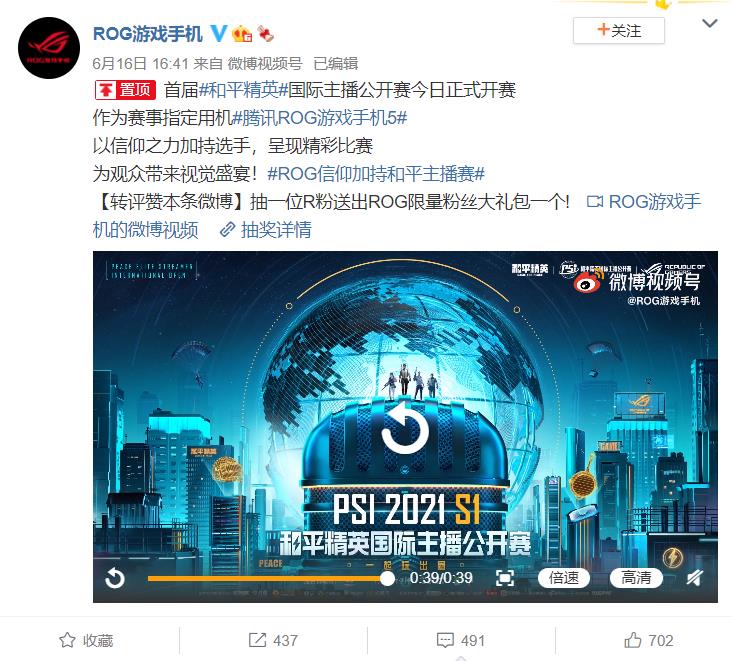Click the video progress slider handle
This screenshot has width=732, height=661.
tap(387, 579)
